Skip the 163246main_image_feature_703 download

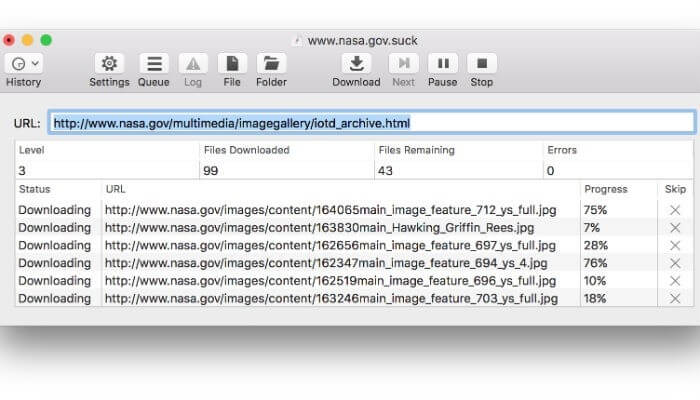675,298
